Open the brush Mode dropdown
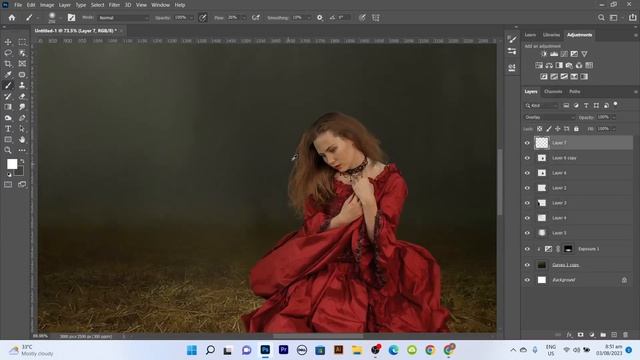The width and height of the screenshot is (640, 360). coord(124,18)
